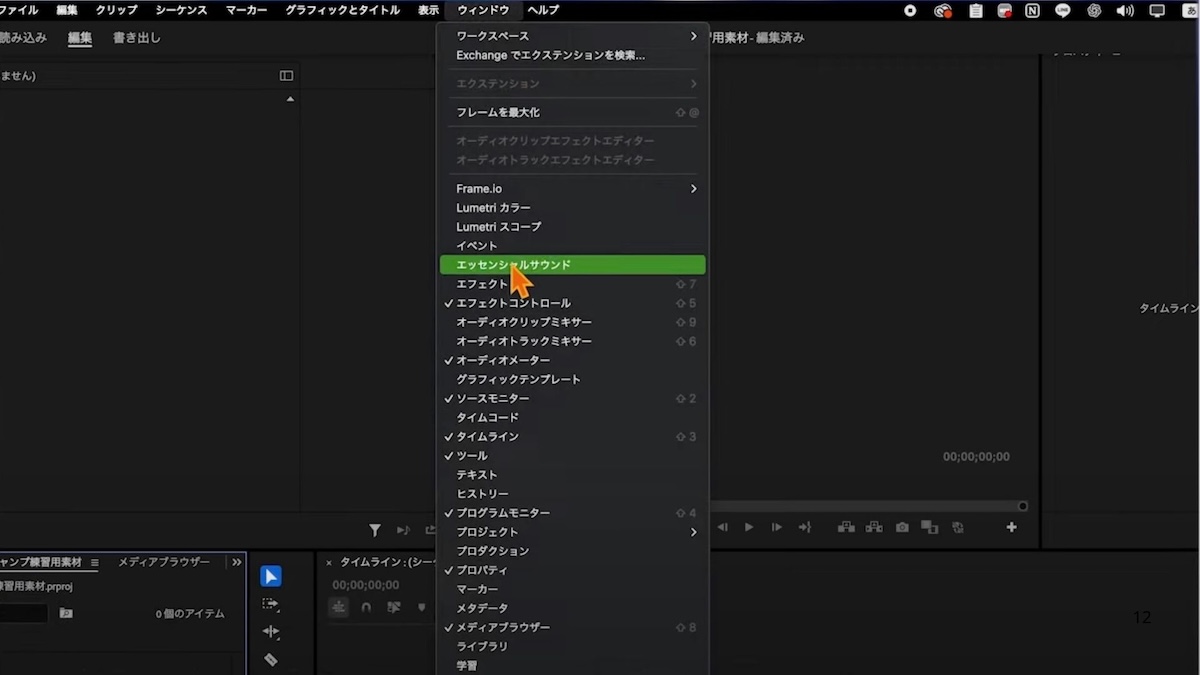Switch to the 編集 workspace tab
Image resolution: width=1200 pixels, height=675 pixels.
(x=80, y=38)
